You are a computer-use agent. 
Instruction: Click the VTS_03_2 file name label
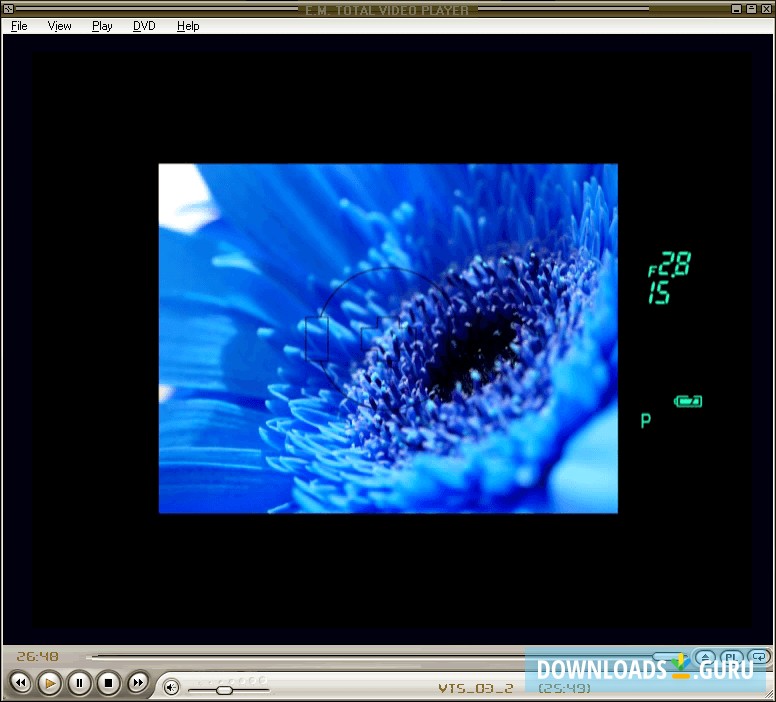[x=476, y=688]
